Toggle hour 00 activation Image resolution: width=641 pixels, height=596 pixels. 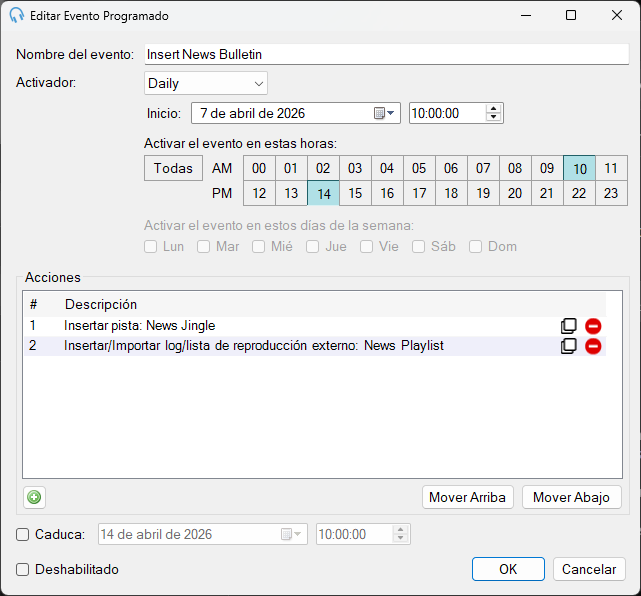[x=259, y=168]
